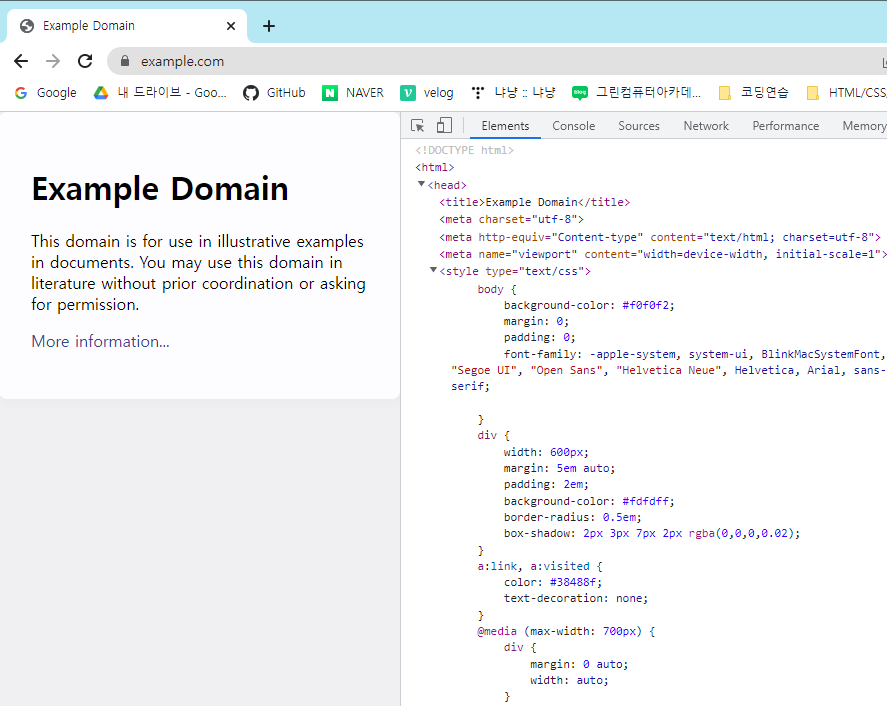Click the text-decoration: none declaration

coord(576,599)
